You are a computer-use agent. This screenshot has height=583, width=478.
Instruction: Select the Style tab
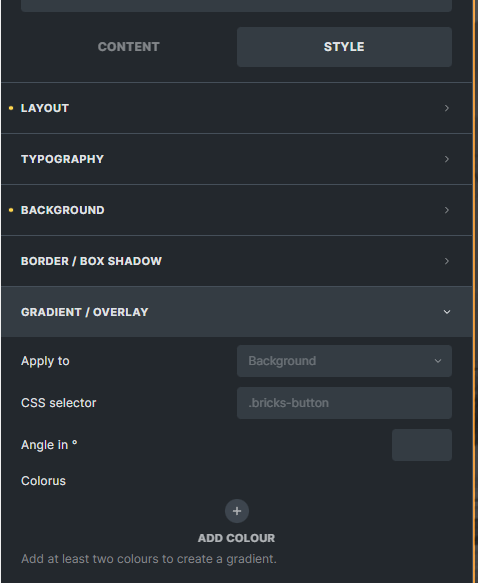coord(344,47)
